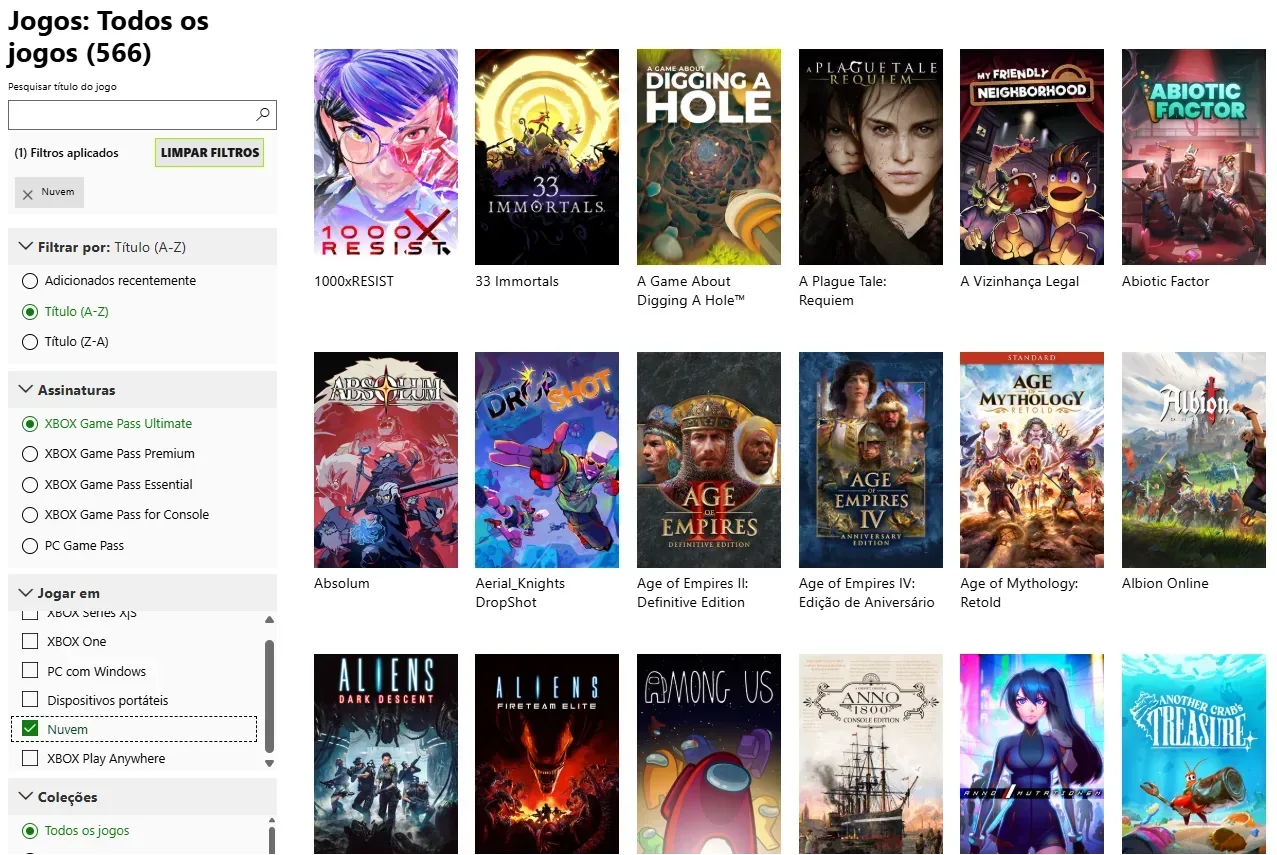
Task: Open the Albion Online game cover
Action: coord(1194,460)
